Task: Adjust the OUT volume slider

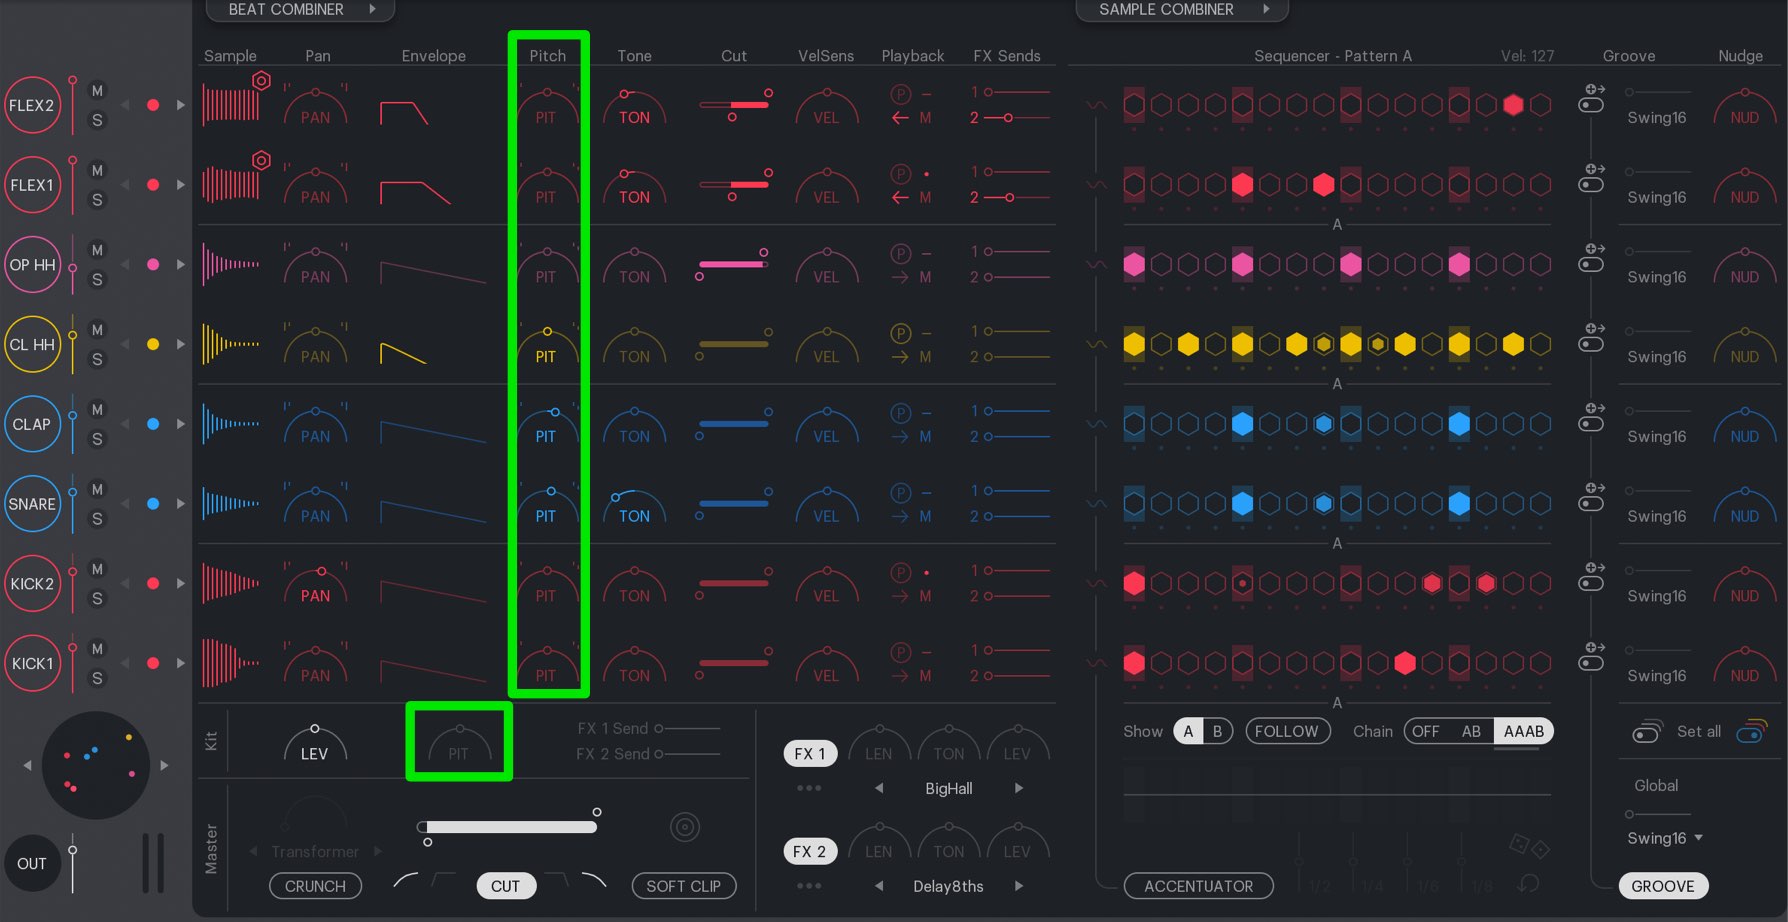Action: (73, 863)
